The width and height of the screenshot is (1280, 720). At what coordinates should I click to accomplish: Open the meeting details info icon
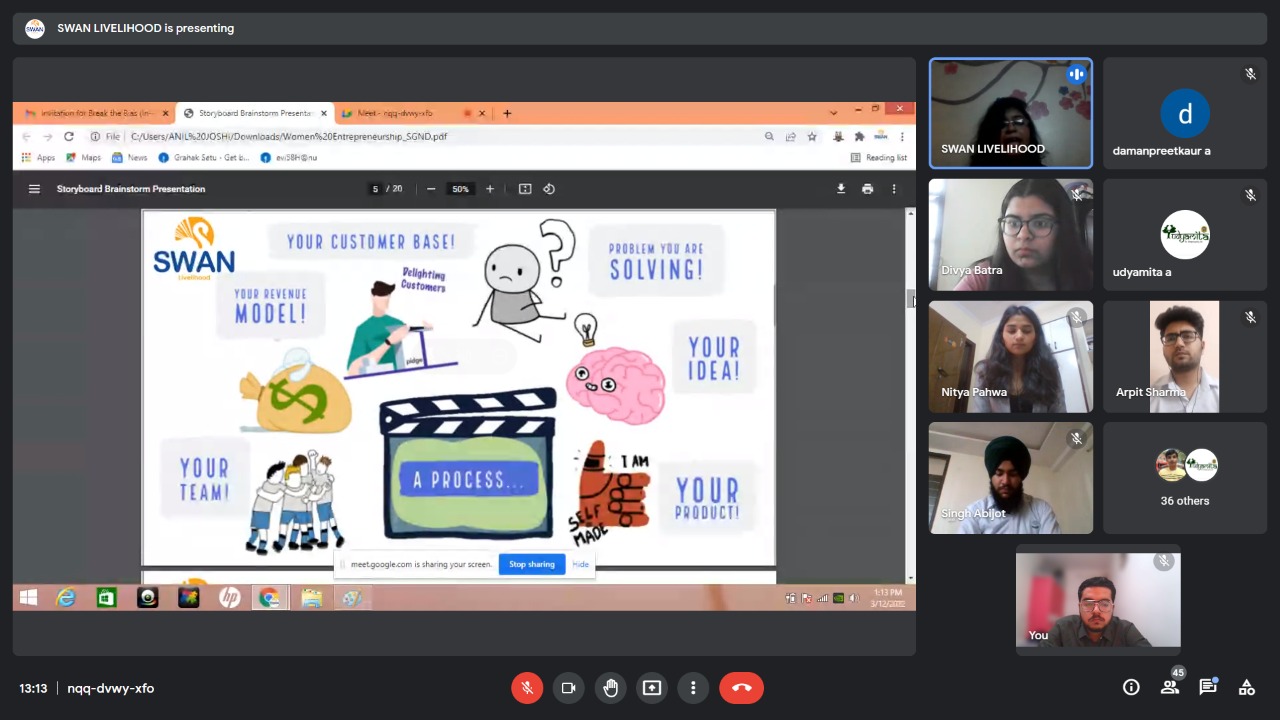pos(1131,687)
